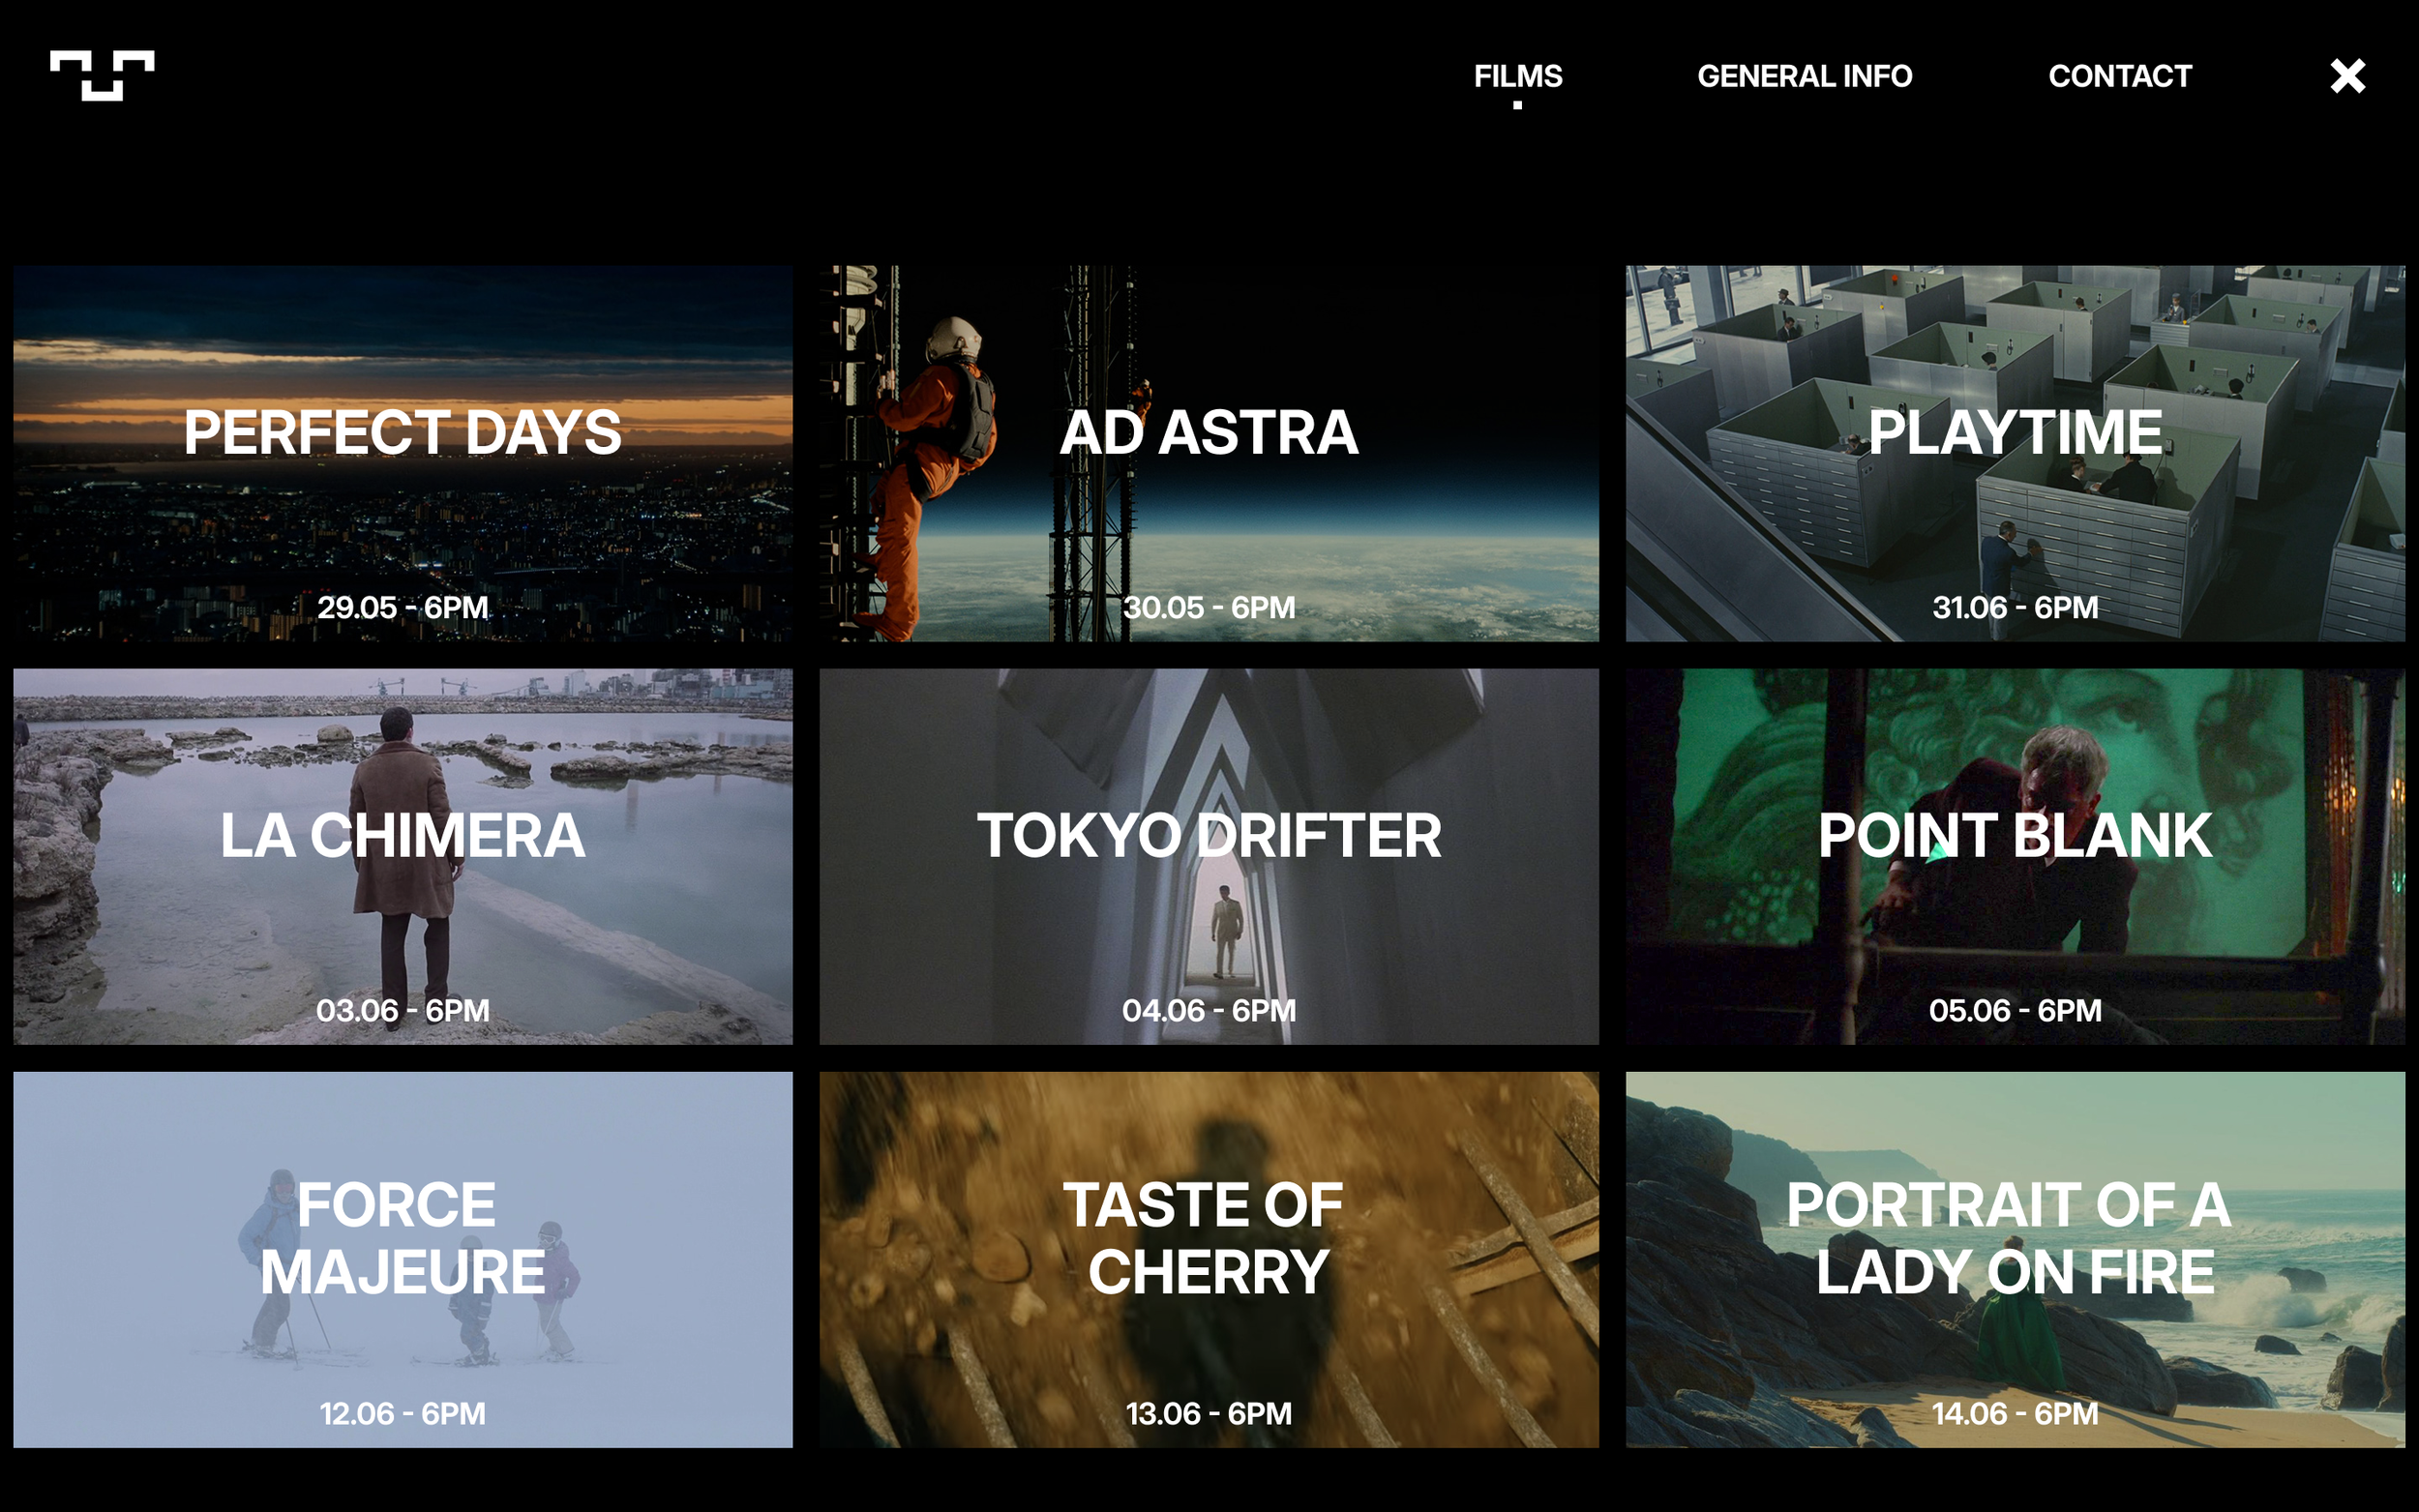Open the General Info menu item
The width and height of the screenshot is (2419, 1512).
coord(1804,76)
